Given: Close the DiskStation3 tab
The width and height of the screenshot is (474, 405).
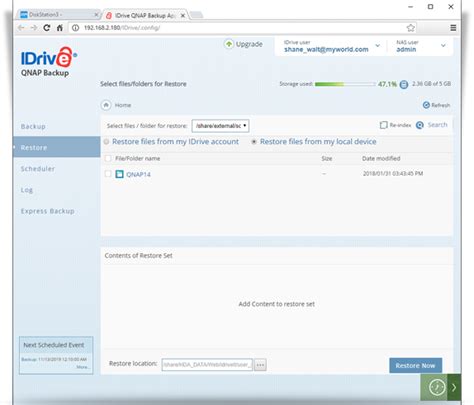Looking at the screenshot, I should click(96, 15).
